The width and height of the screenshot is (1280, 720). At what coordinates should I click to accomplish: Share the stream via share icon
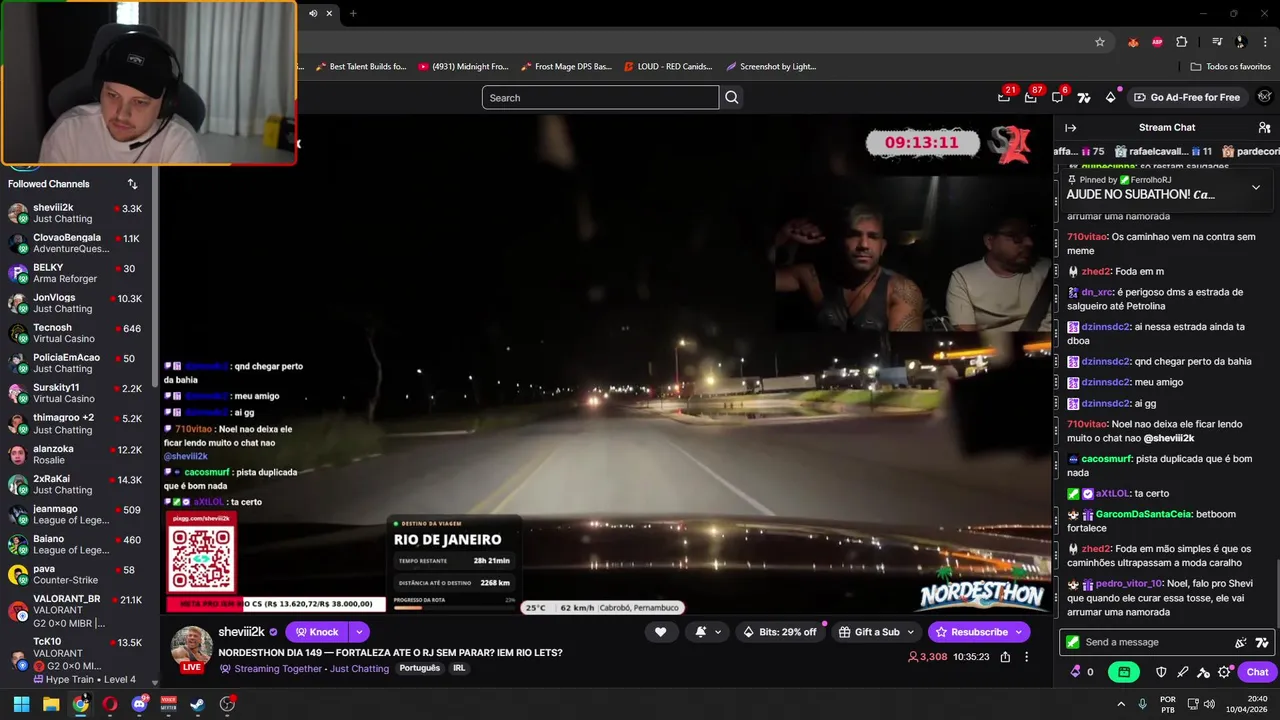1005,657
